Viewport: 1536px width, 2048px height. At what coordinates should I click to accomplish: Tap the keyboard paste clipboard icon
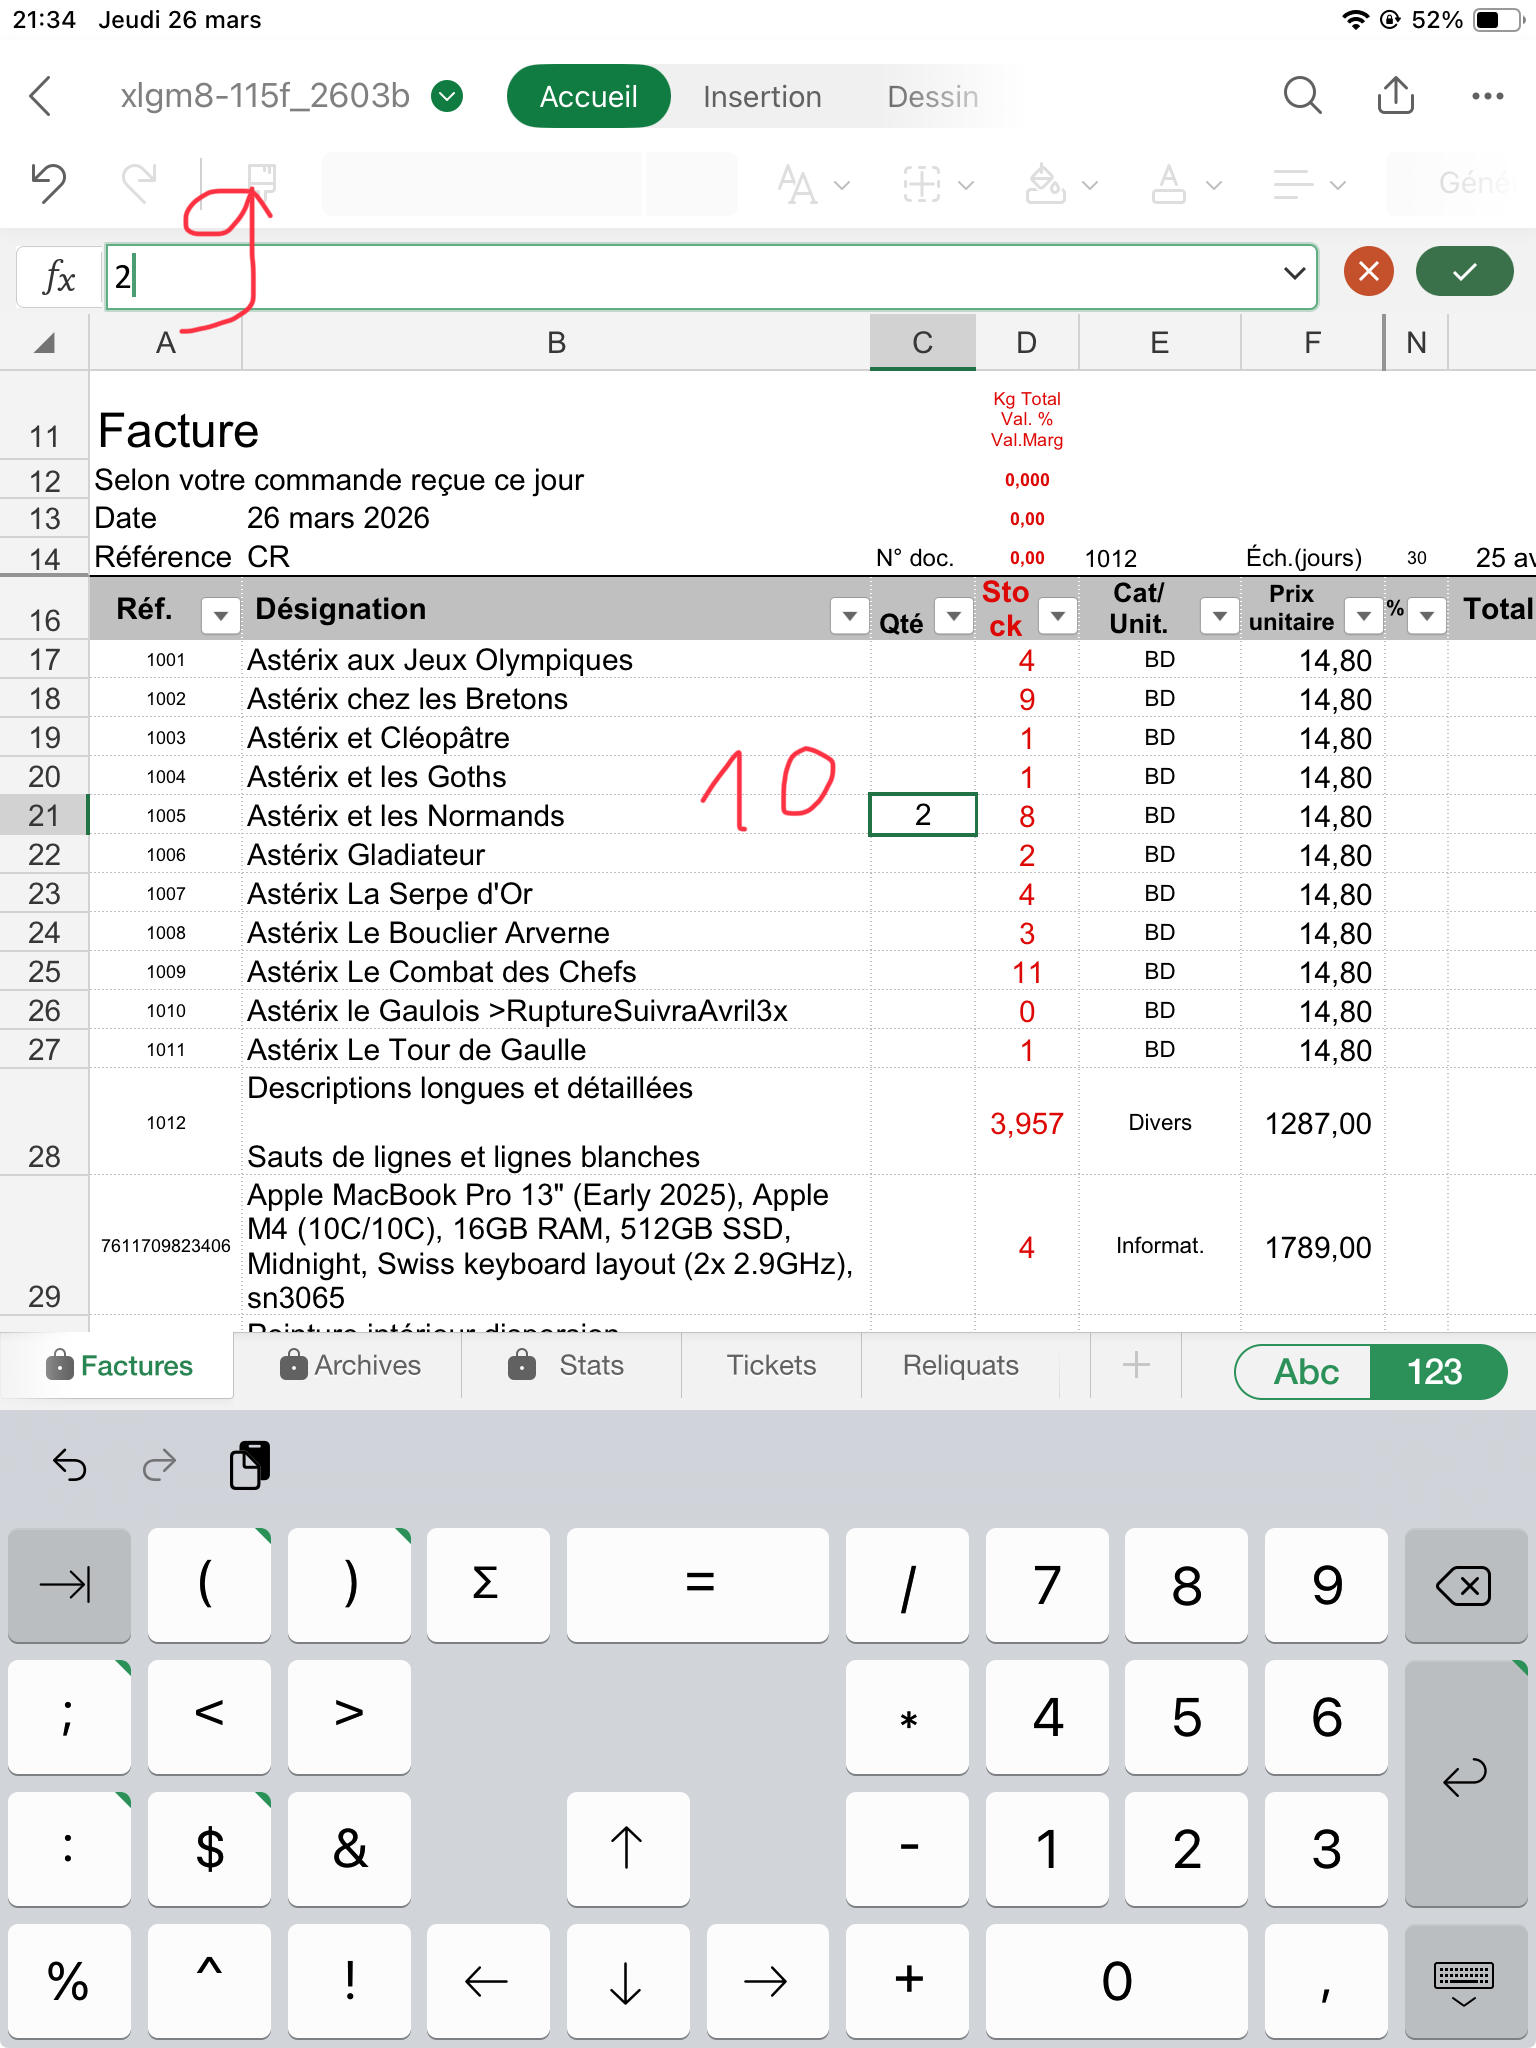click(x=249, y=1466)
